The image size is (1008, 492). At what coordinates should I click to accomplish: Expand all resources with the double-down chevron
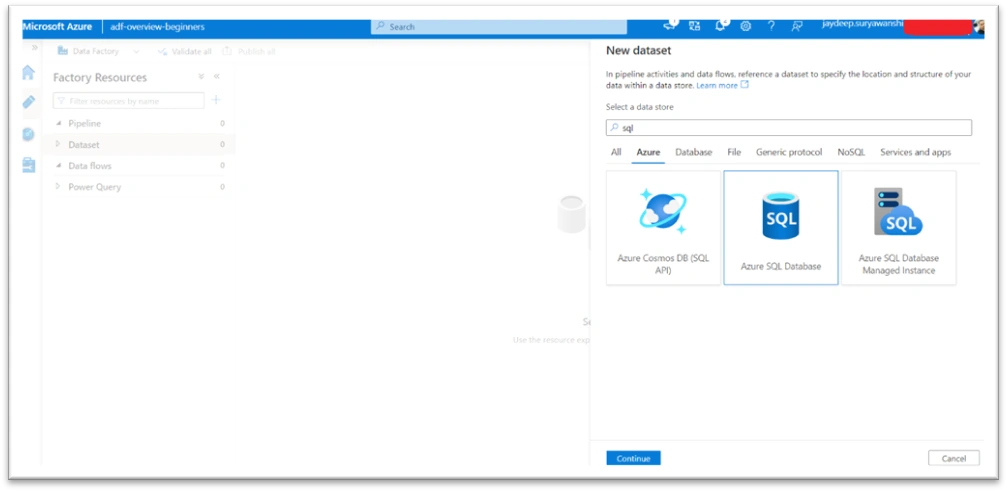[201, 77]
